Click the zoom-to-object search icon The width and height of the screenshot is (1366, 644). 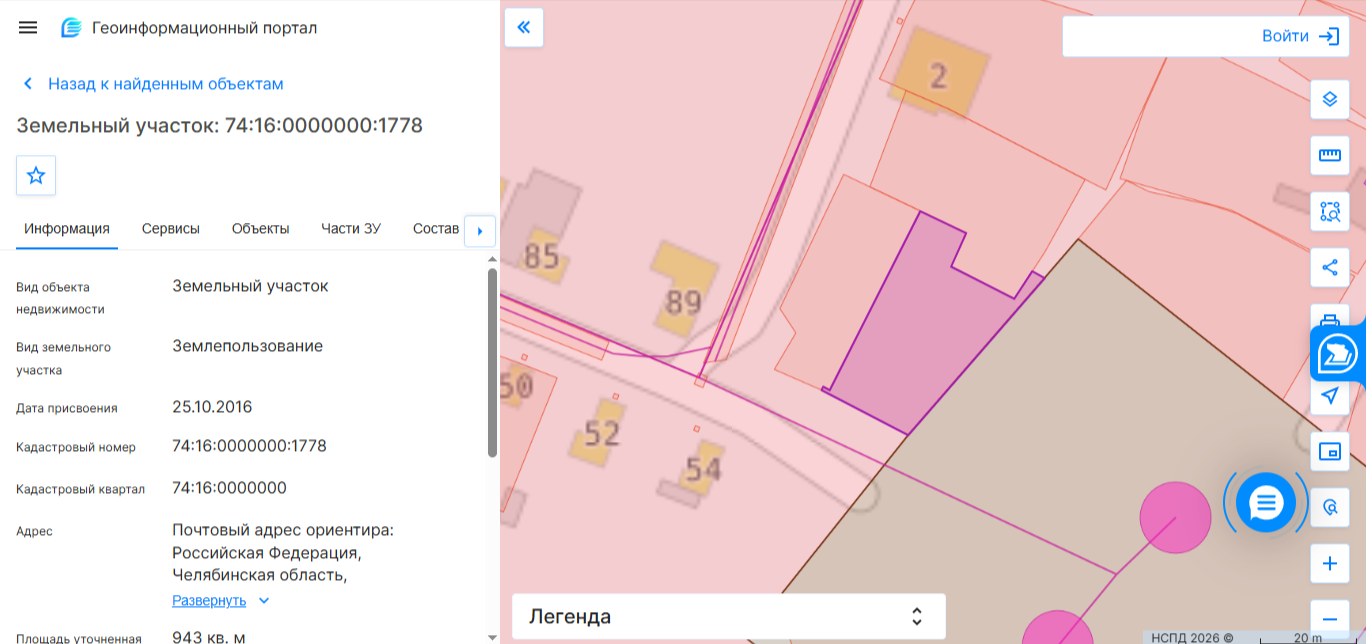1330,507
